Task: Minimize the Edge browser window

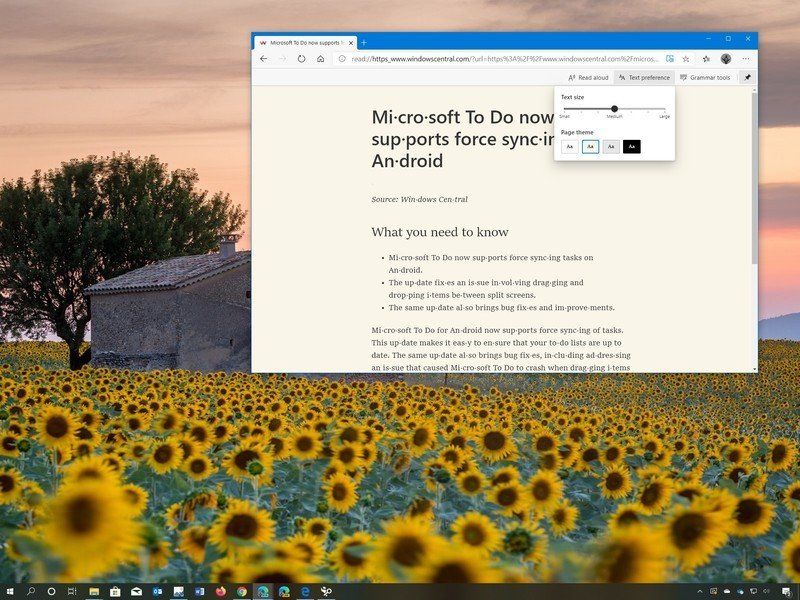Action: tap(709, 39)
